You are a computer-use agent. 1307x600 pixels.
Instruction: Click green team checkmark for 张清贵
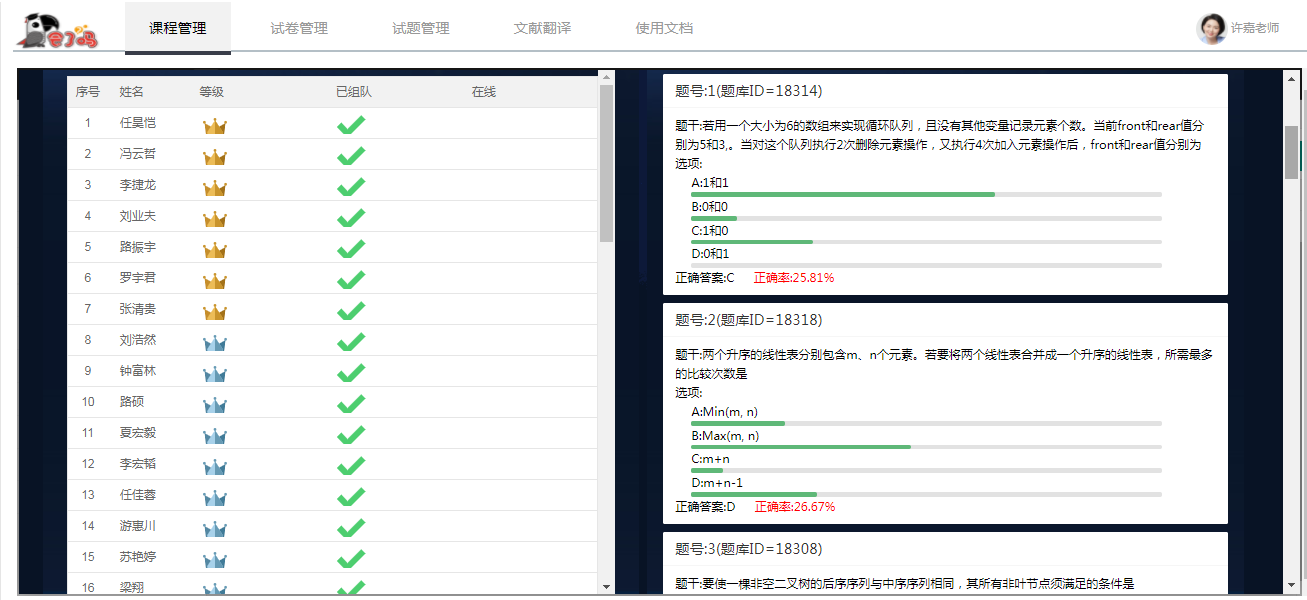350,311
